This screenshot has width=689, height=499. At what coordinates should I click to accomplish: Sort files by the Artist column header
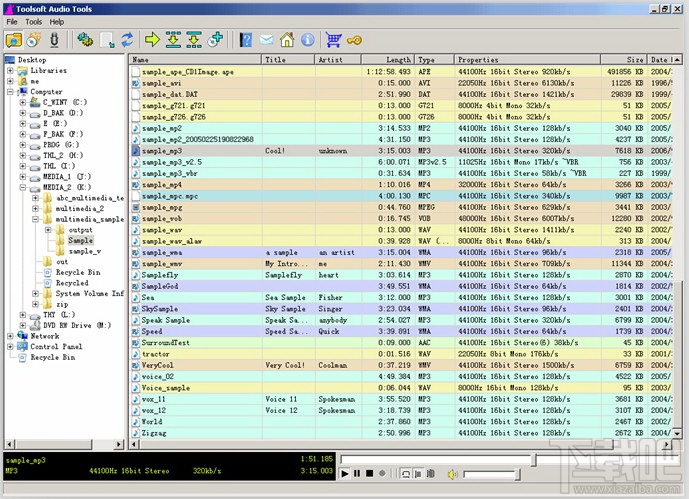[331, 60]
